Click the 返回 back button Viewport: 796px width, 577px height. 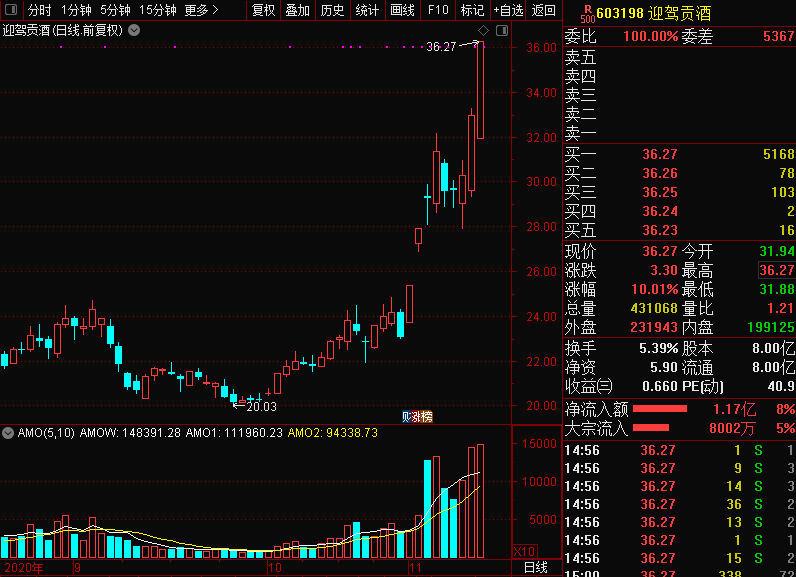click(x=543, y=10)
